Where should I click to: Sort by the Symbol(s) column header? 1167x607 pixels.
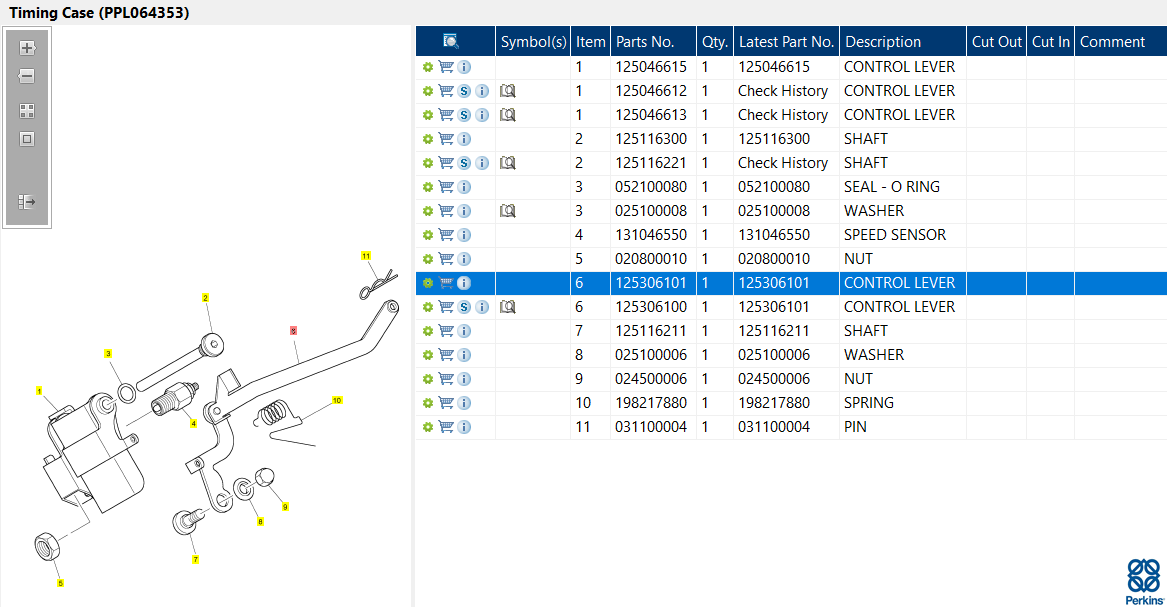click(x=533, y=42)
